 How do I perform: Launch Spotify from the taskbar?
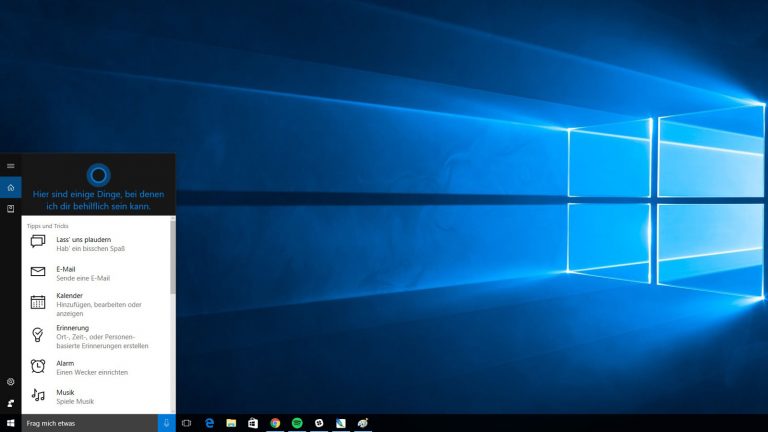pos(297,424)
